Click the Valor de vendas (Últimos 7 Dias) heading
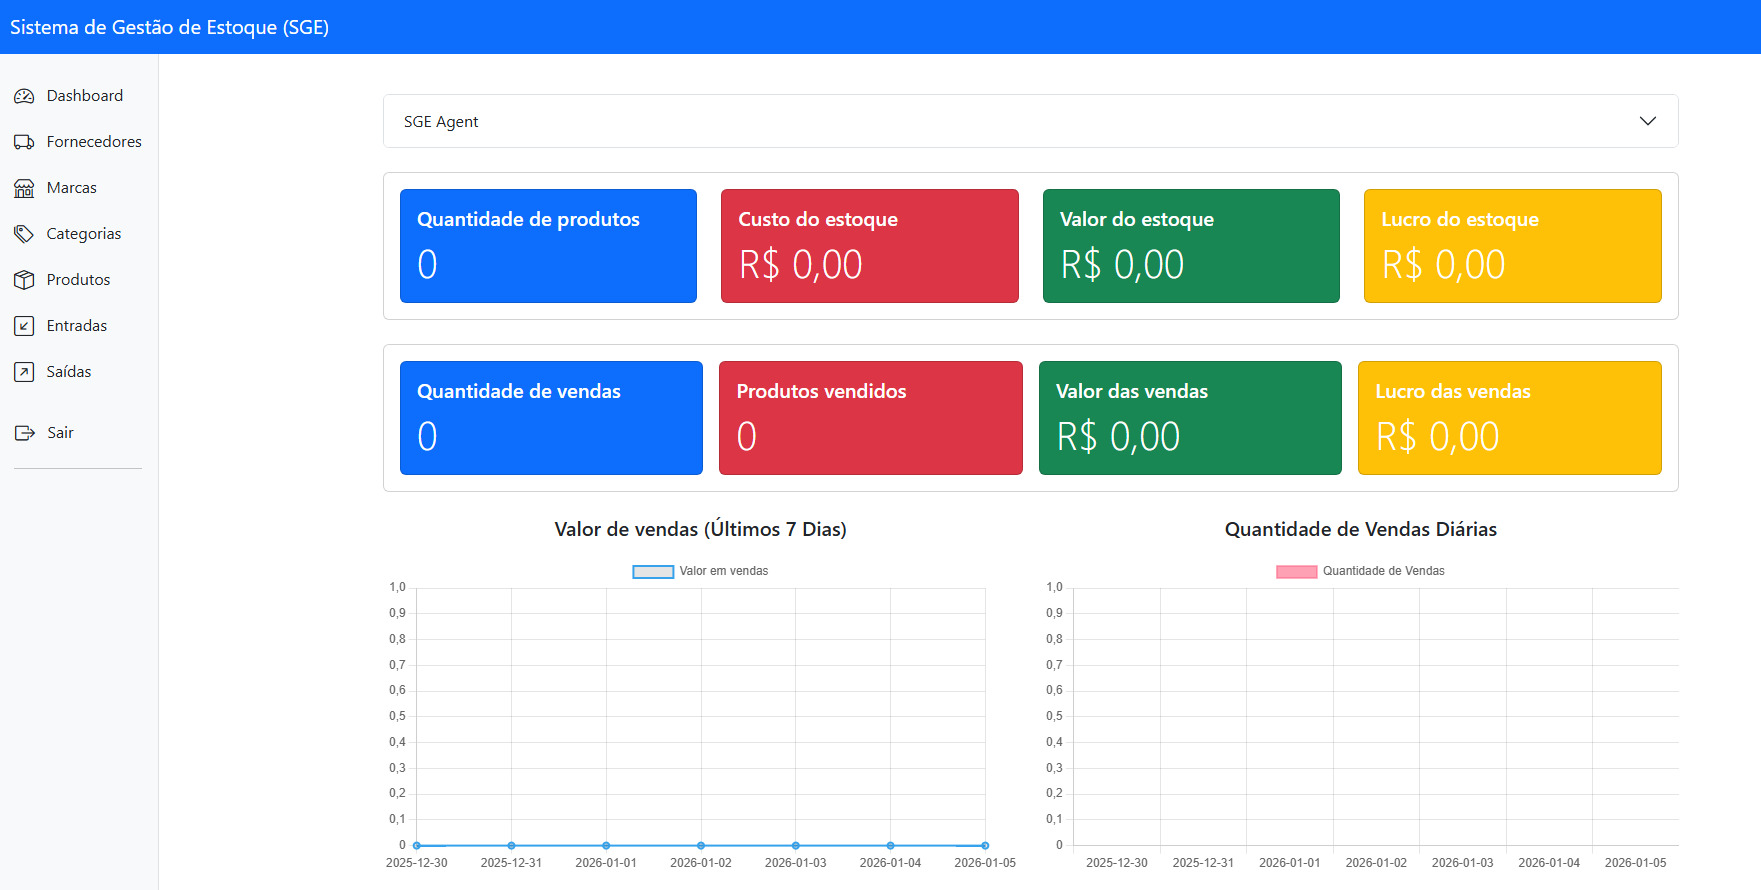The width and height of the screenshot is (1761, 890). [x=701, y=529]
